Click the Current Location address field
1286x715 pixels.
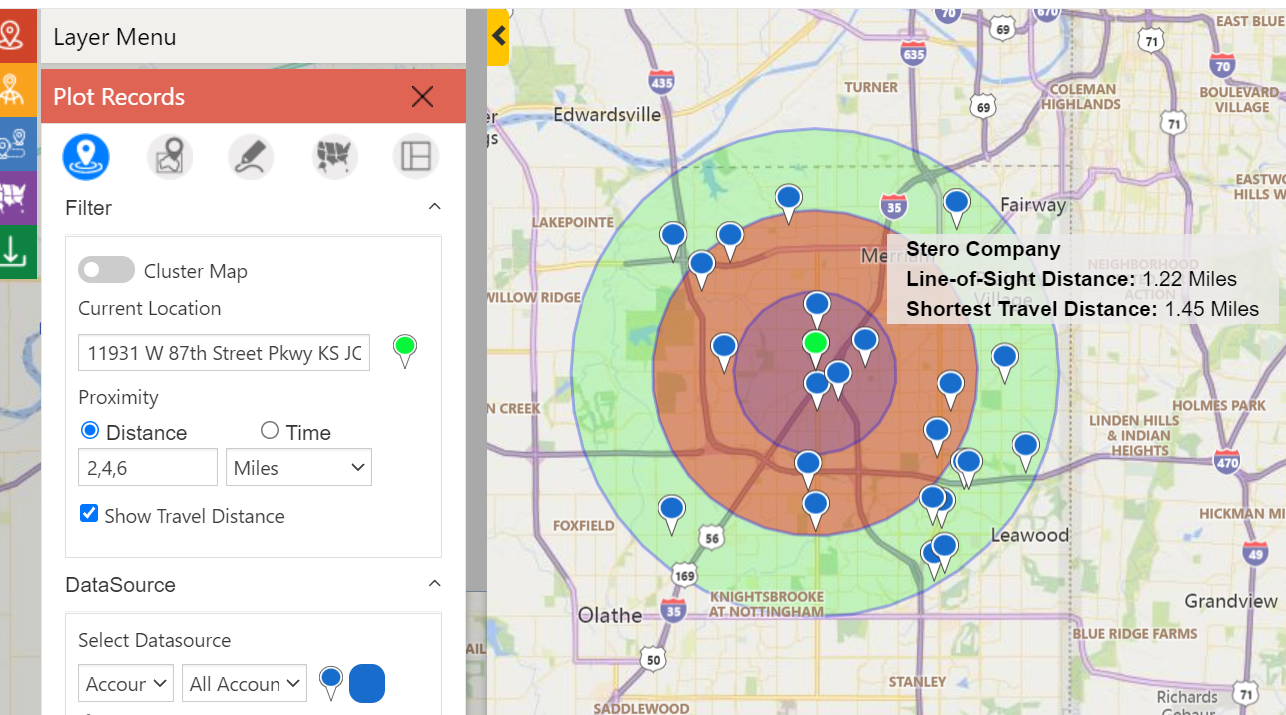(224, 352)
